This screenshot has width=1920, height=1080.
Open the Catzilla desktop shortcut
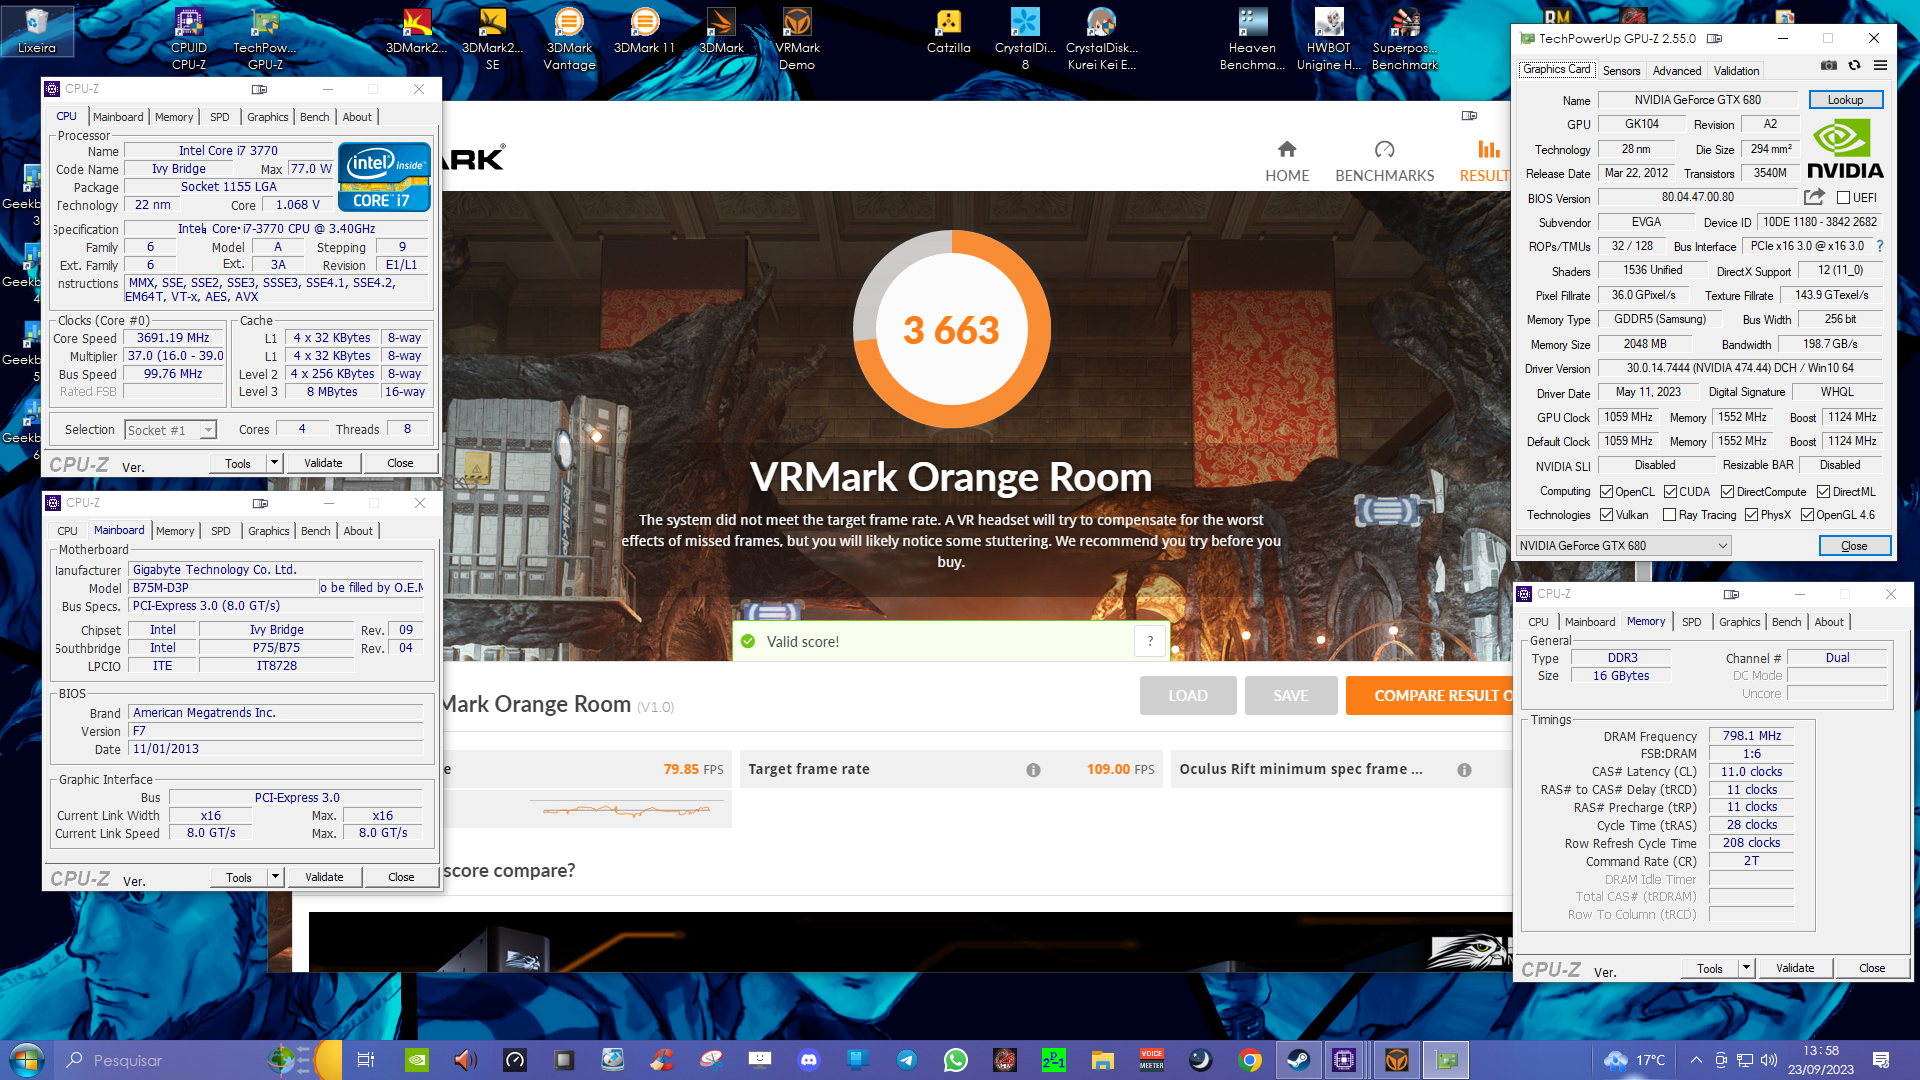pos(948,32)
